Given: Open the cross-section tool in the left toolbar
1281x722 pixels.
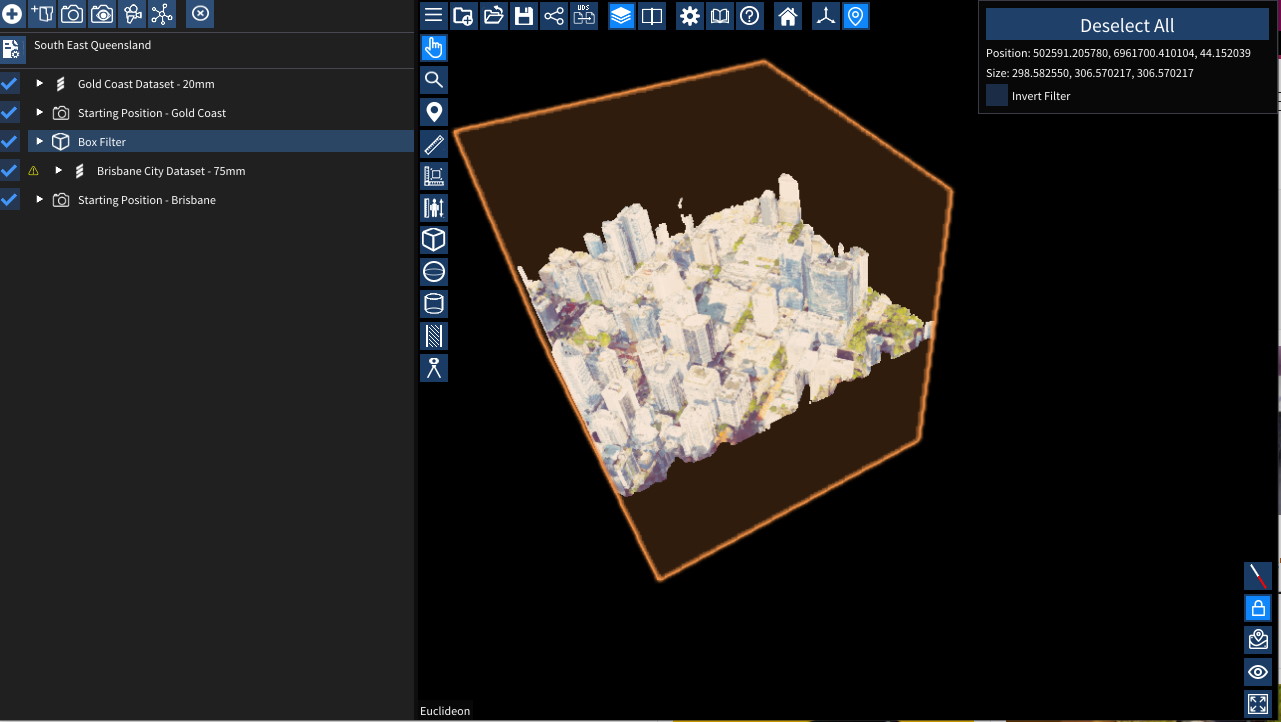Looking at the screenshot, I should (x=434, y=335).
